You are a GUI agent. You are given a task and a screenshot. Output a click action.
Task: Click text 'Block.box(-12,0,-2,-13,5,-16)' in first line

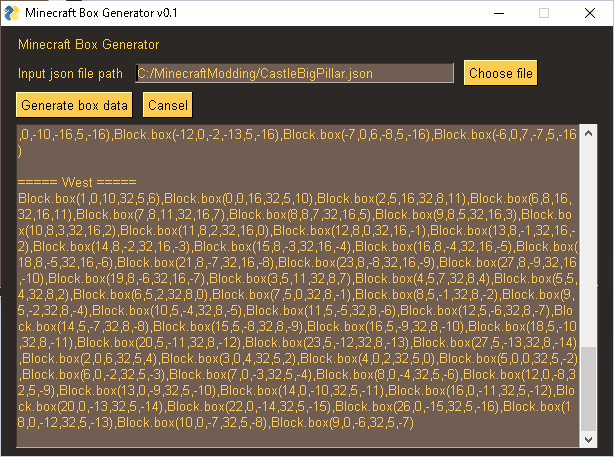pyautogui.click(x=196, y=134)
